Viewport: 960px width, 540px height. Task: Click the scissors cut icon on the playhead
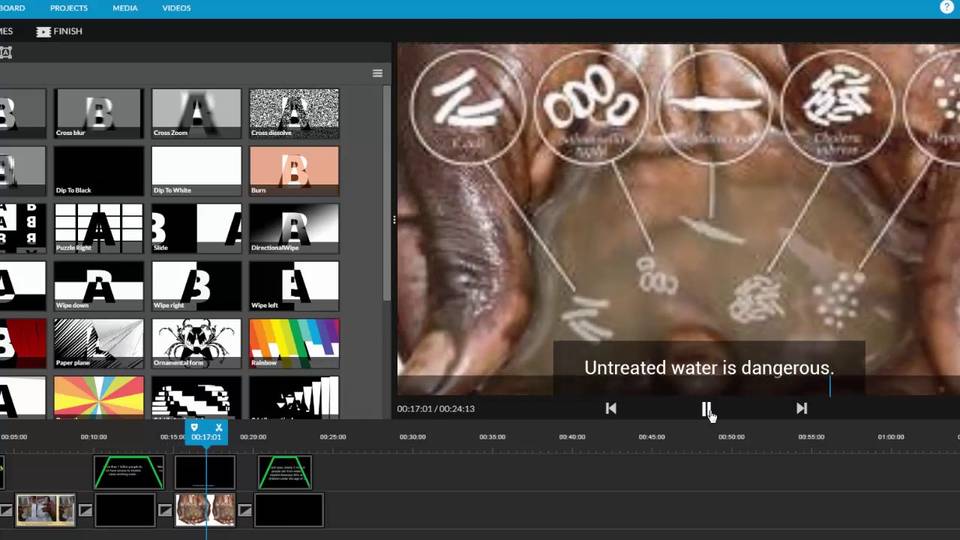[219, 428]
